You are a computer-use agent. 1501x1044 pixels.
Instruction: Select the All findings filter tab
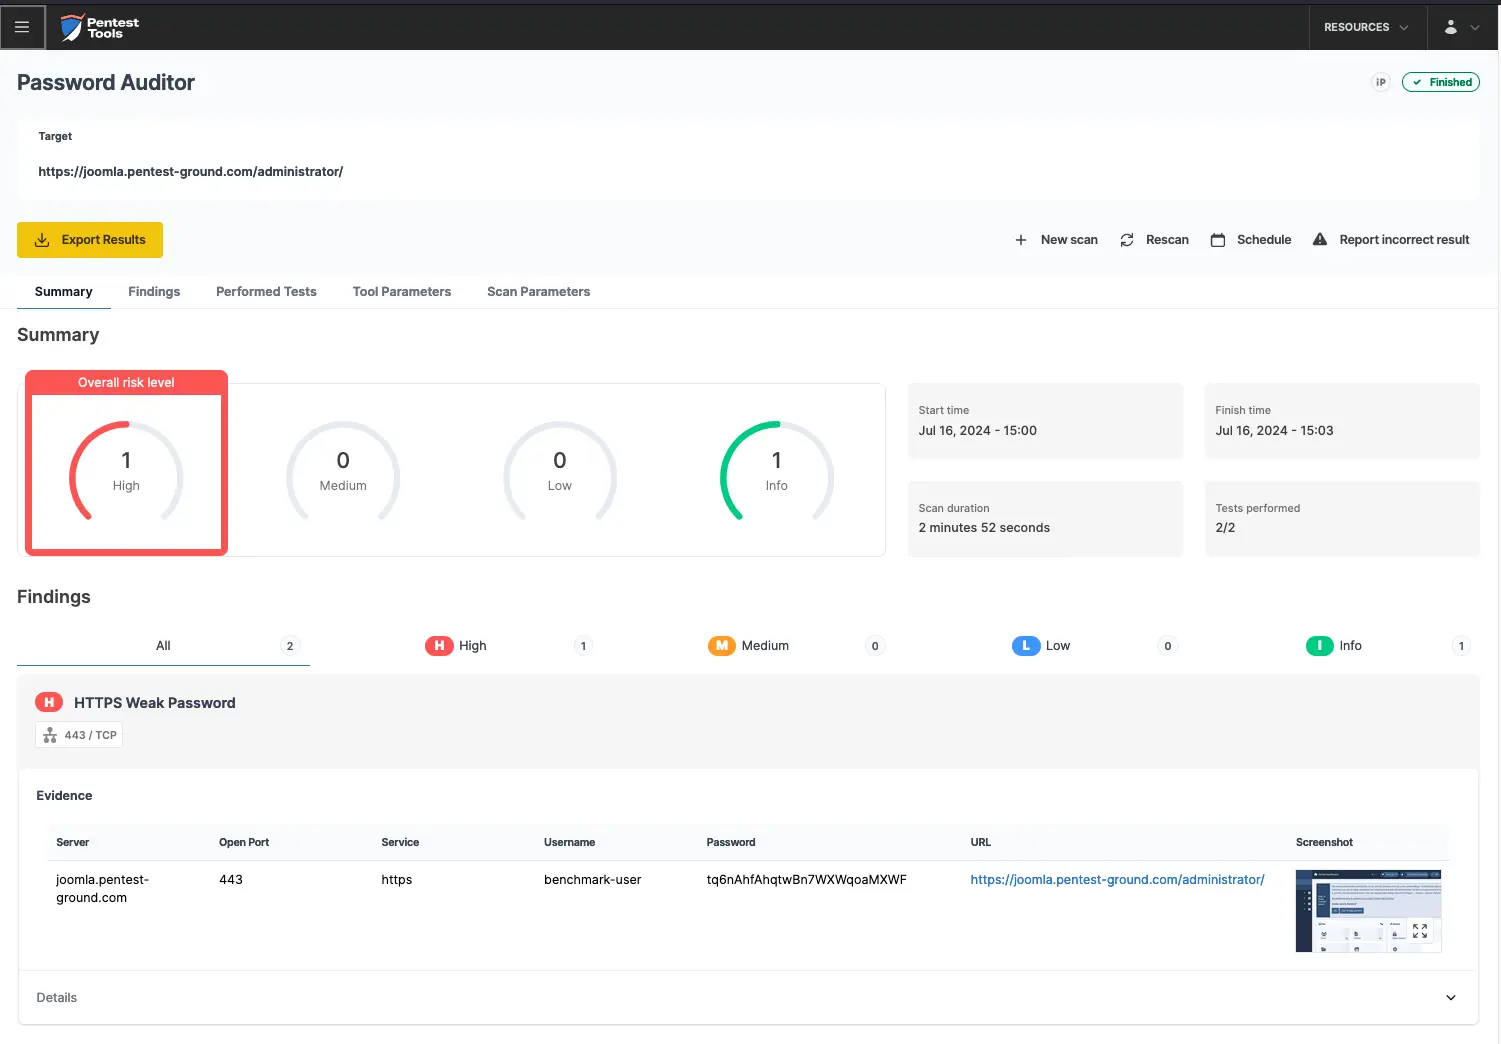[x=163, y=646]
